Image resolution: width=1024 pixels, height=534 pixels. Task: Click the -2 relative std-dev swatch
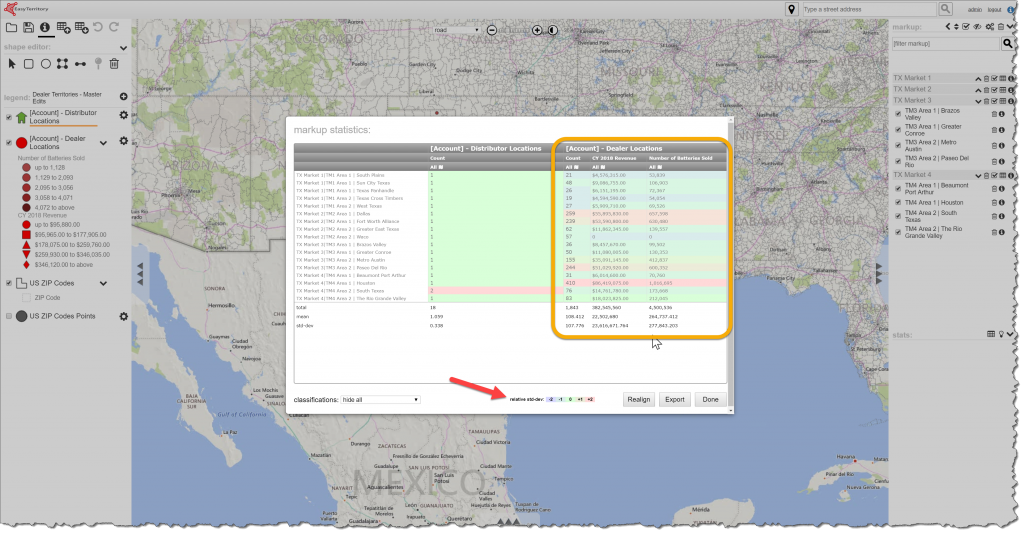551,400
